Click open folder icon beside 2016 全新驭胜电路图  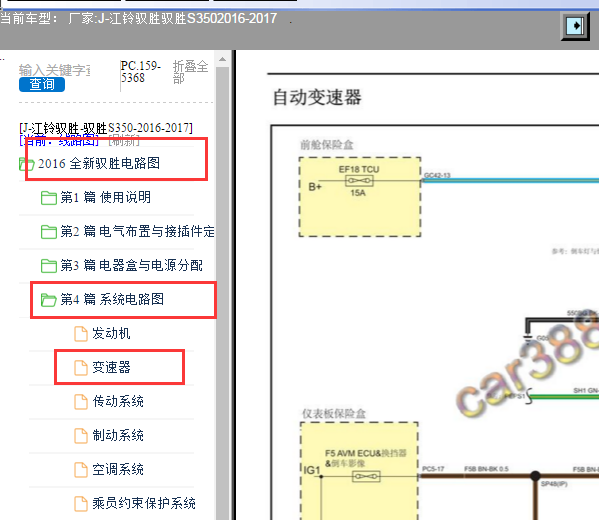(x=27, y=164)
